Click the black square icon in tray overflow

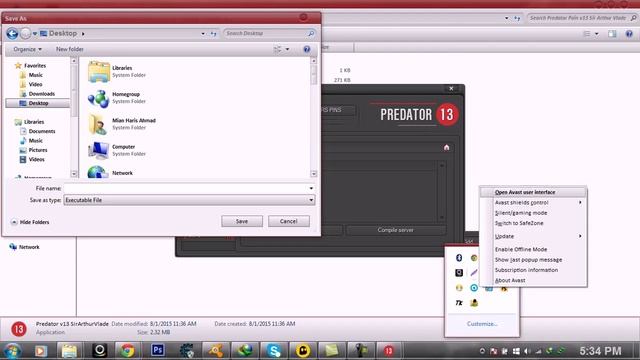459,272
